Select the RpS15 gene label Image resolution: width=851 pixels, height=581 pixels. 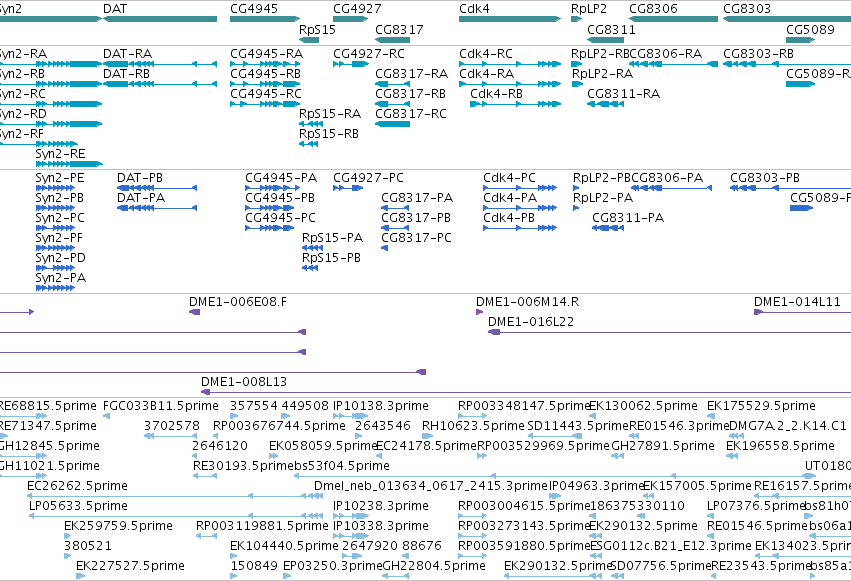[x=317, y=29]
